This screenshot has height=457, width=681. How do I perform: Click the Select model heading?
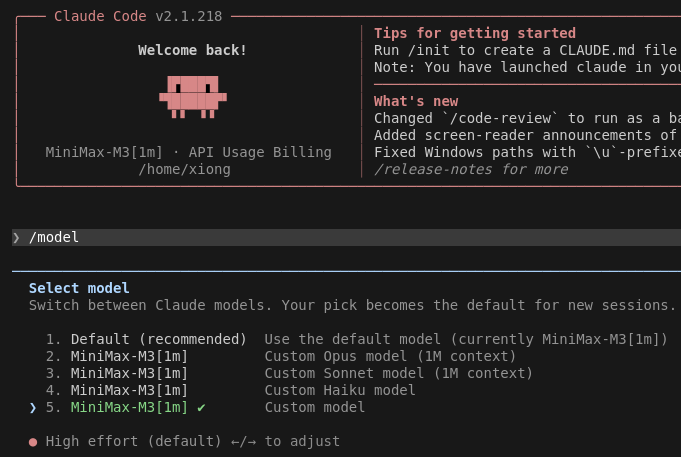(79, 288)
